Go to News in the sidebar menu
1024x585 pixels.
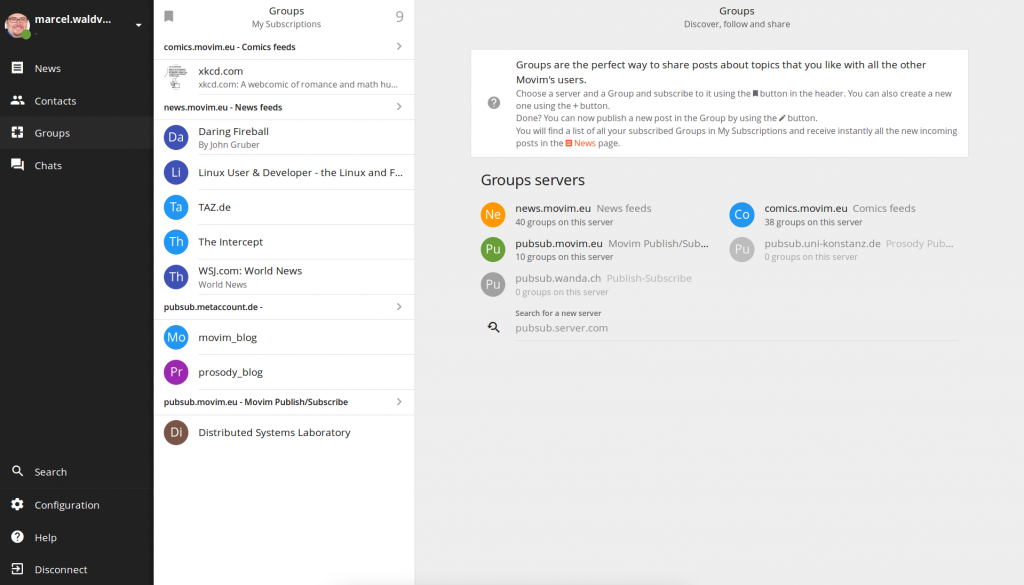[76, 68]
